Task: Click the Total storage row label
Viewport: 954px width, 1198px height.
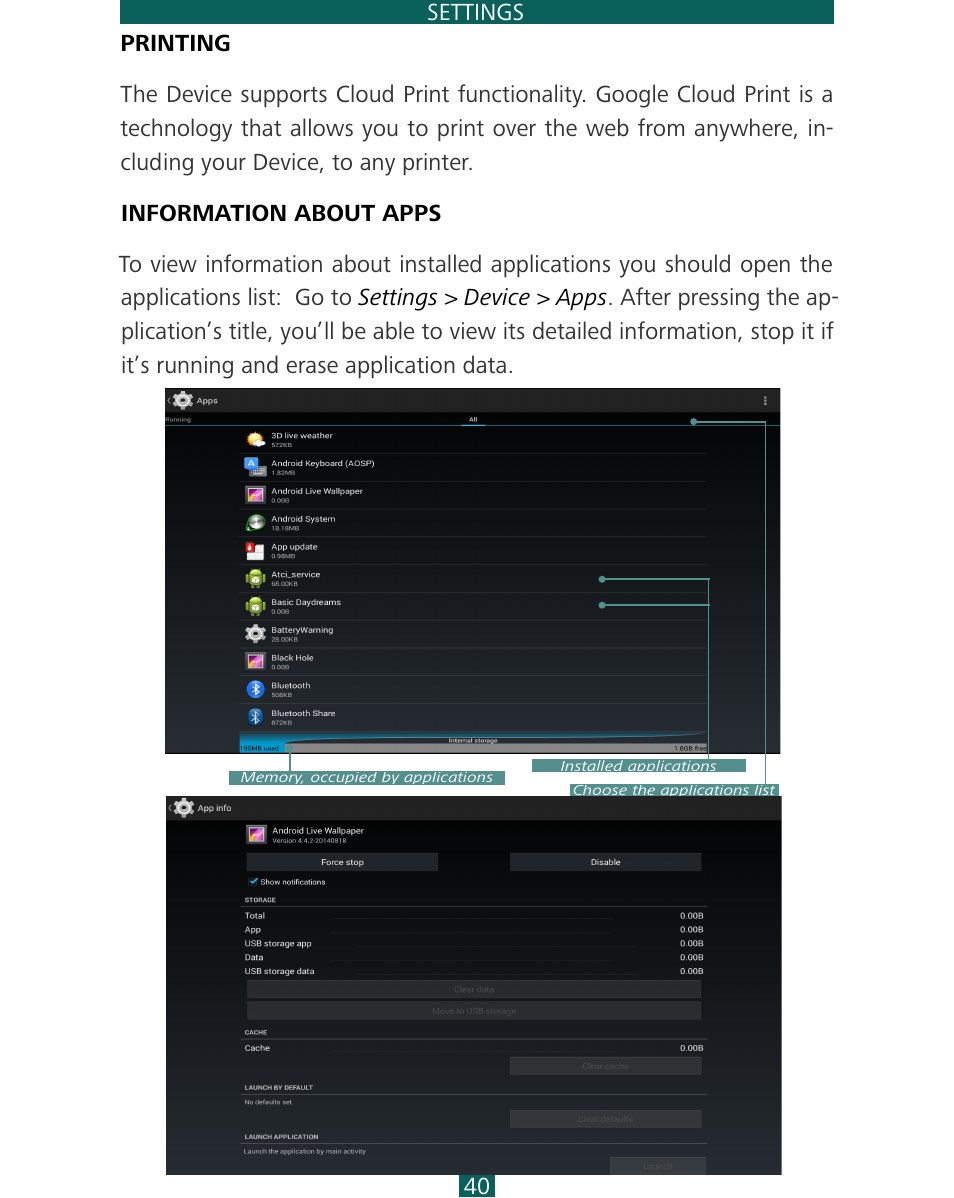Action: (254, 915)
